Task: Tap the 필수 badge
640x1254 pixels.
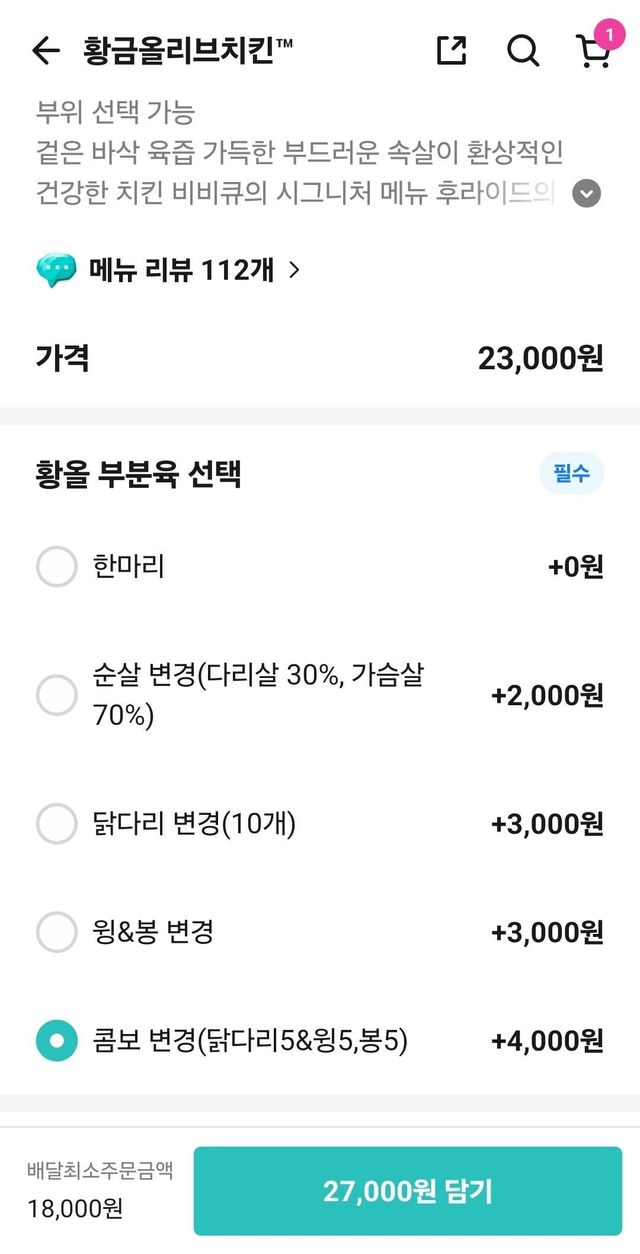Action: tap(572, 474)
